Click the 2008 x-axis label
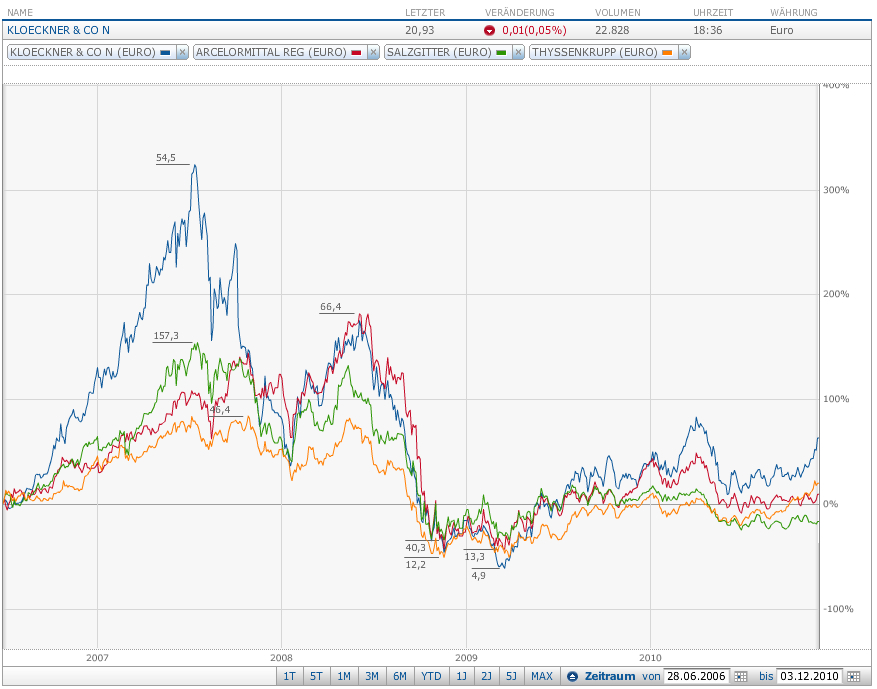877x689 pixels. [281, 658]
